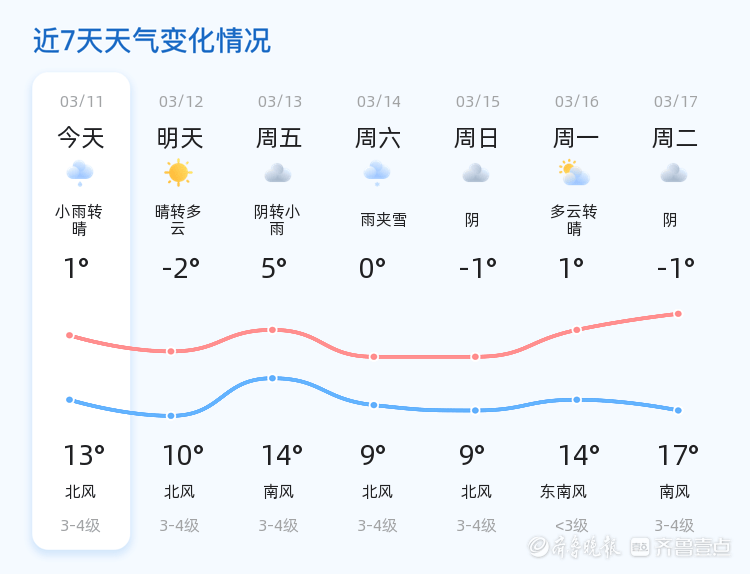Click Tuesday's overcast cloud icon

pyautogui.click(x=674, y=174)
